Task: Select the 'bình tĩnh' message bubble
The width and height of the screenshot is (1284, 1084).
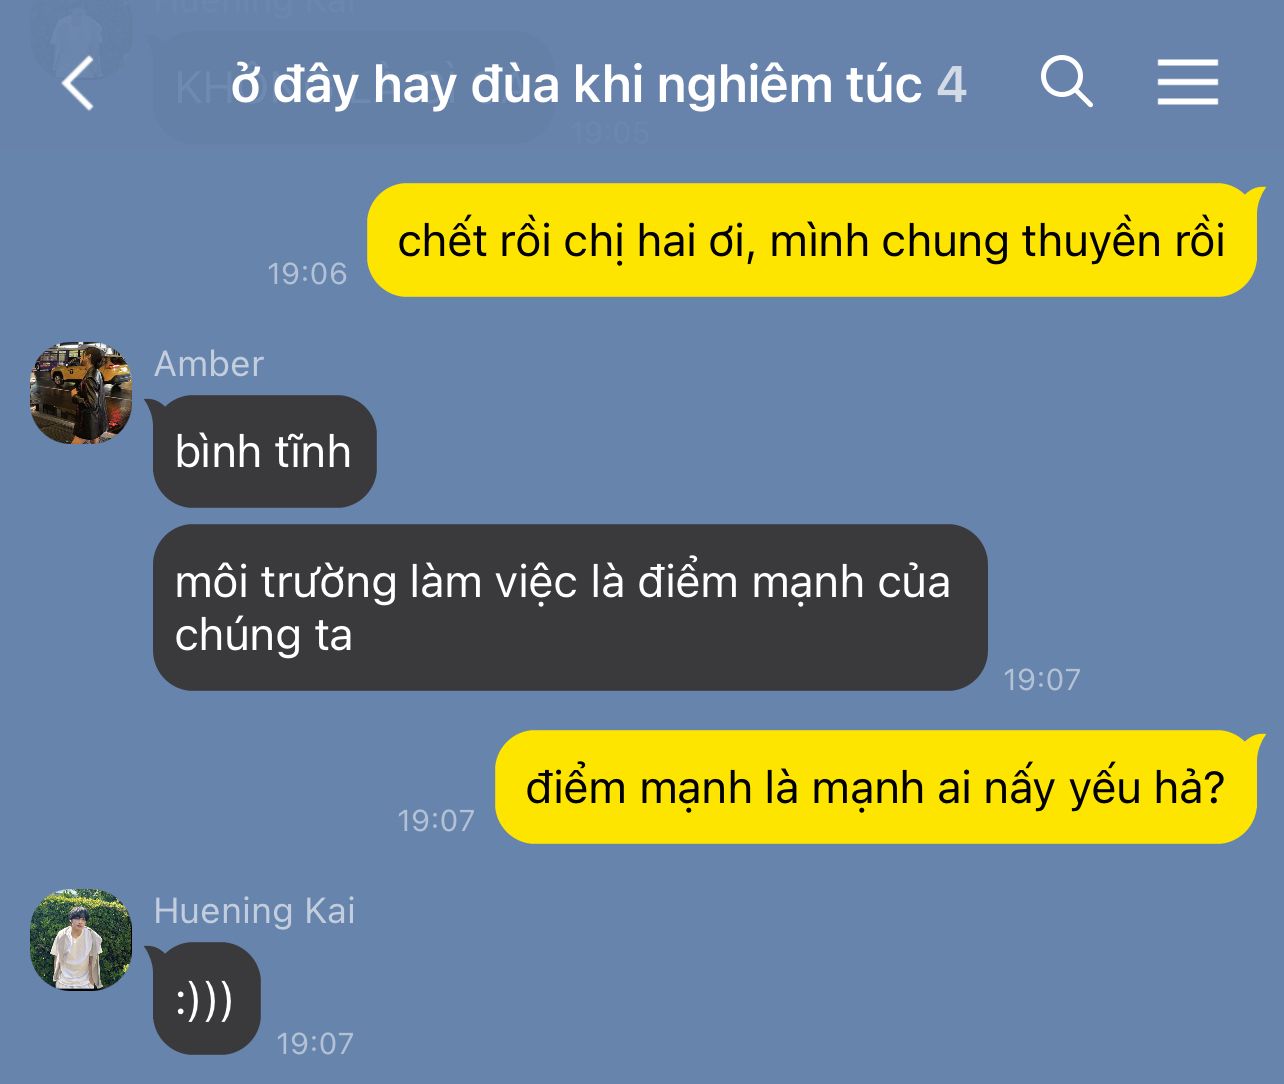Action: (264, 451)
